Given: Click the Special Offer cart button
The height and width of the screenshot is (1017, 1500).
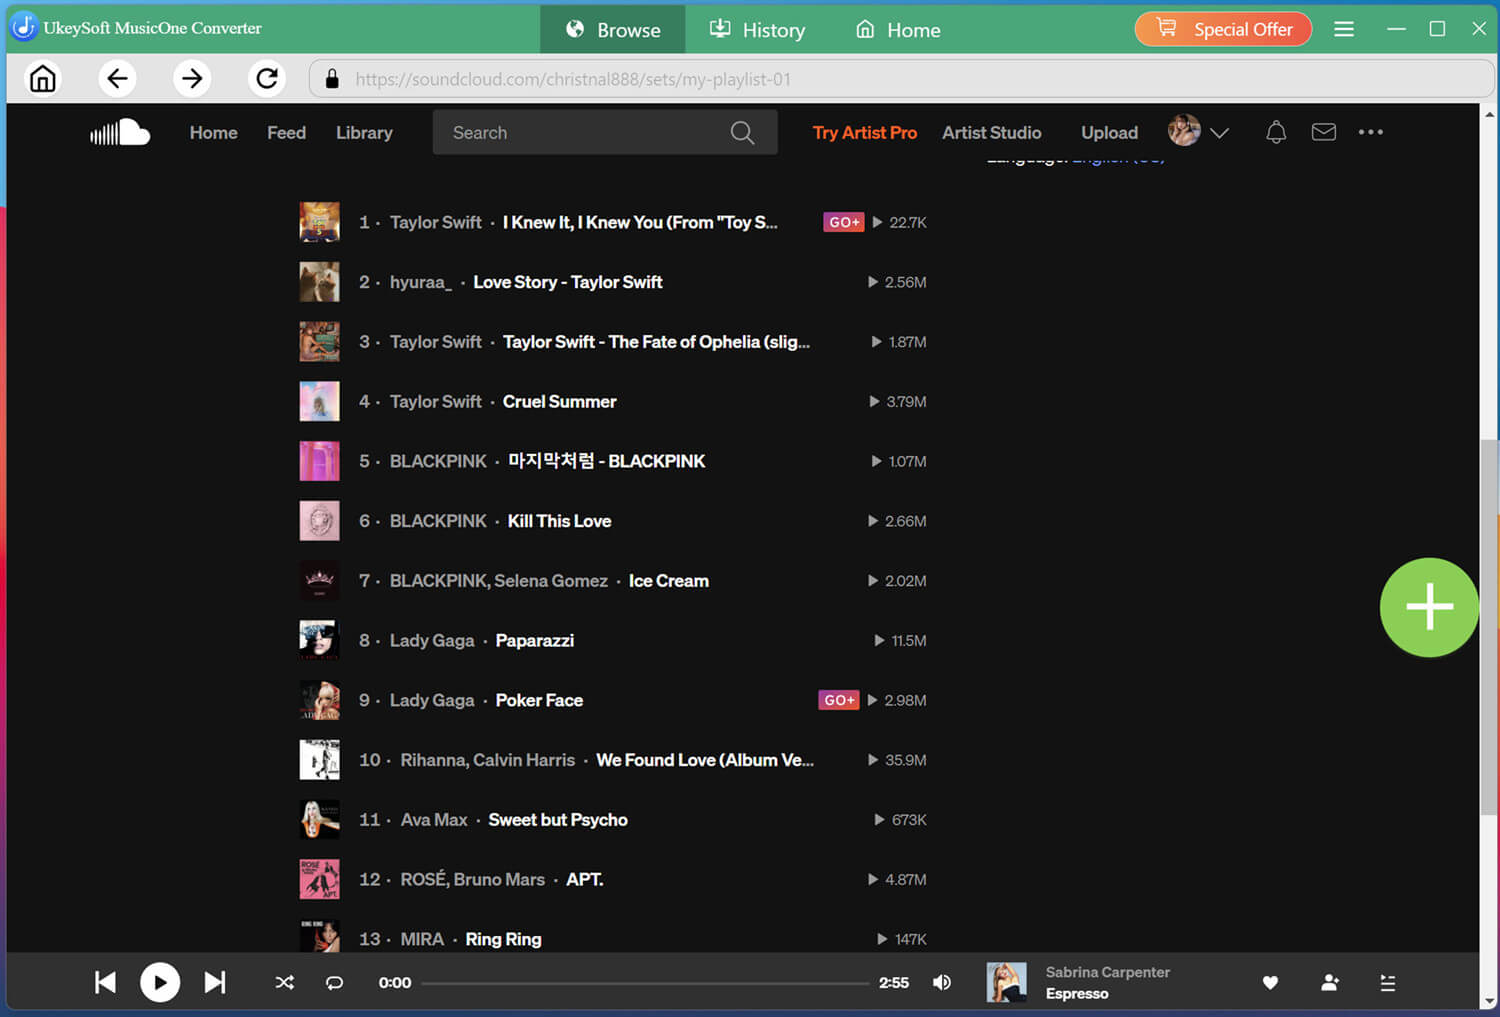Looking at the screenshot, I should pos(1223,29).
